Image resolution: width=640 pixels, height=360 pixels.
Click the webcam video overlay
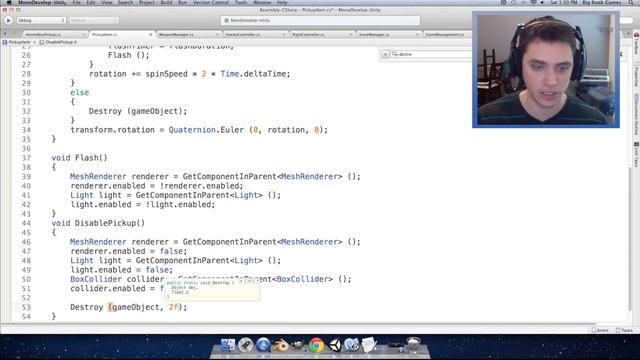[x=546, y=70]
